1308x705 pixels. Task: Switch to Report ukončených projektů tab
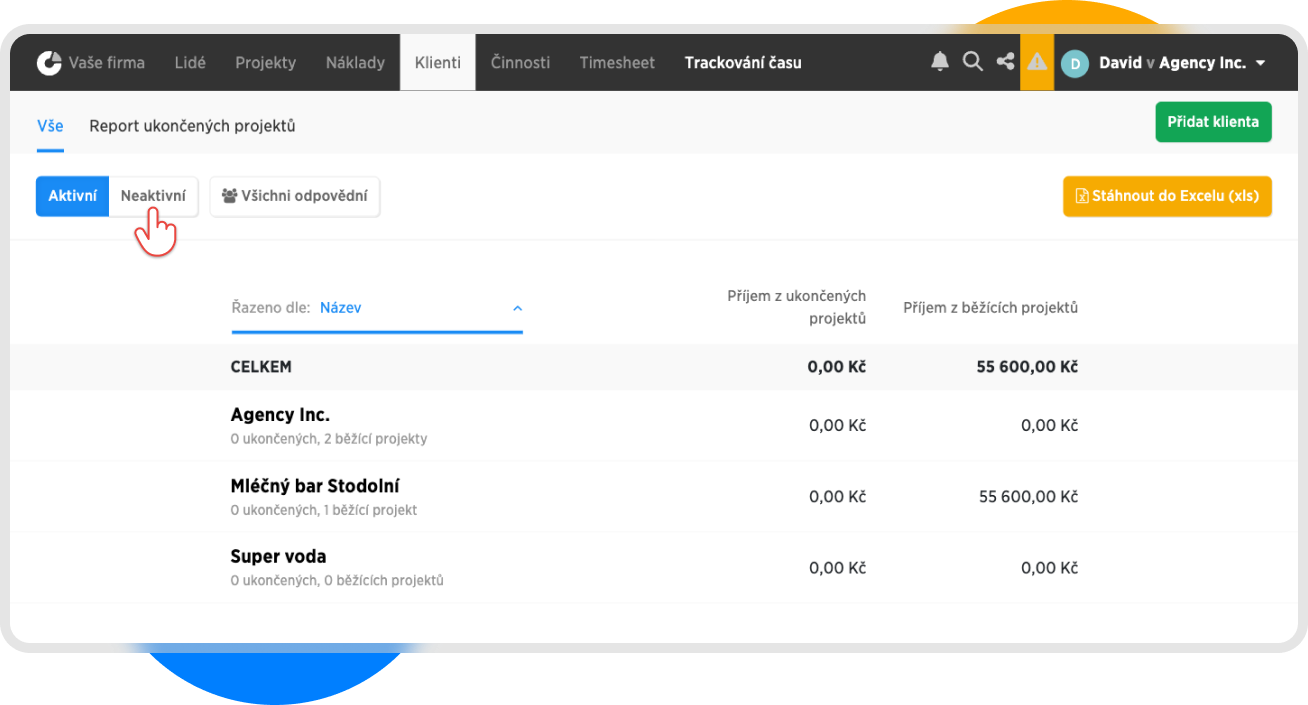[192, 126]
